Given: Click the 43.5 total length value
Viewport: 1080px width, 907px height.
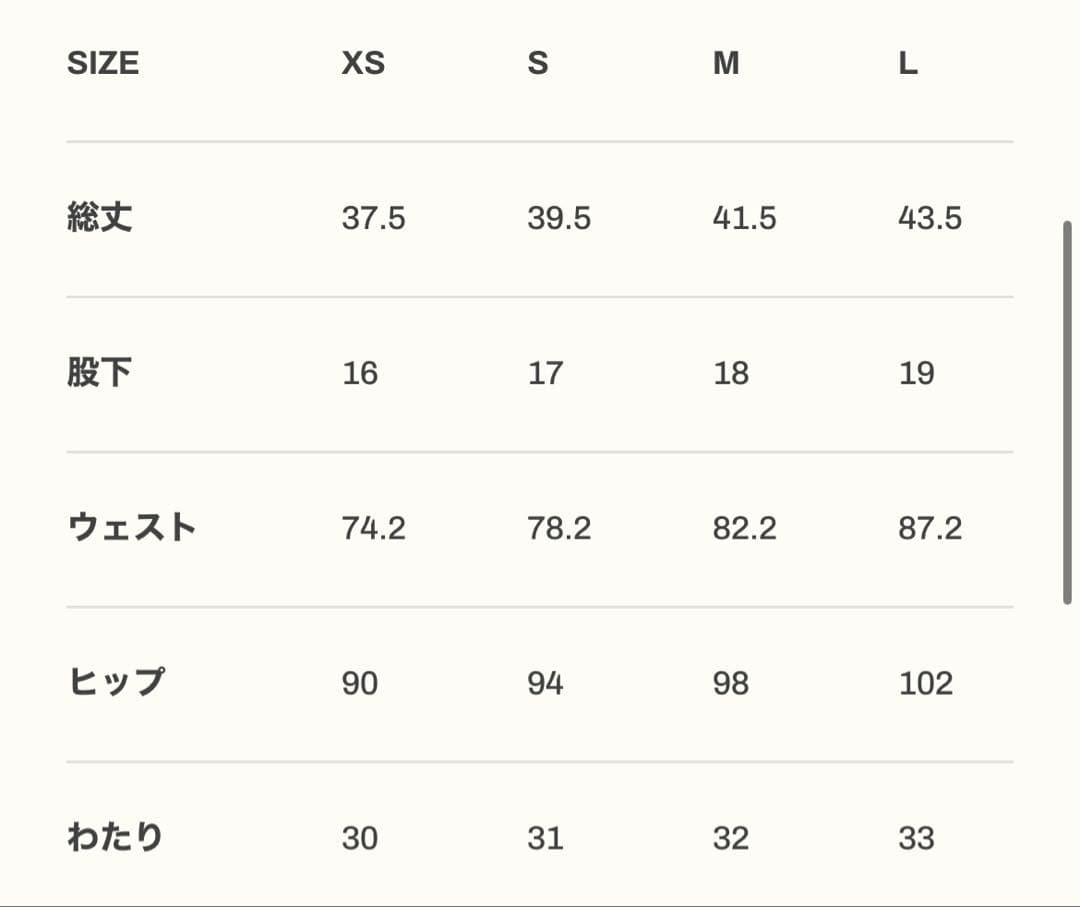Looking at the screenshot, I should [930, 218].
